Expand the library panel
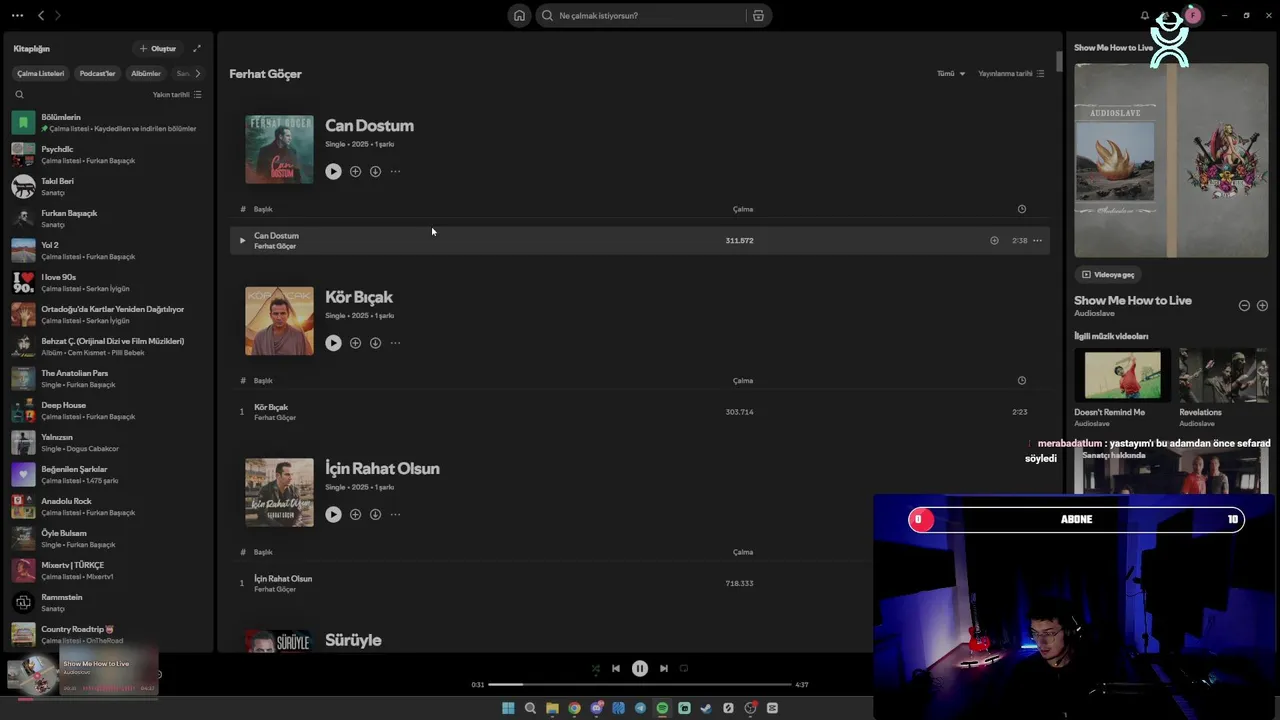 coord(197,48)
